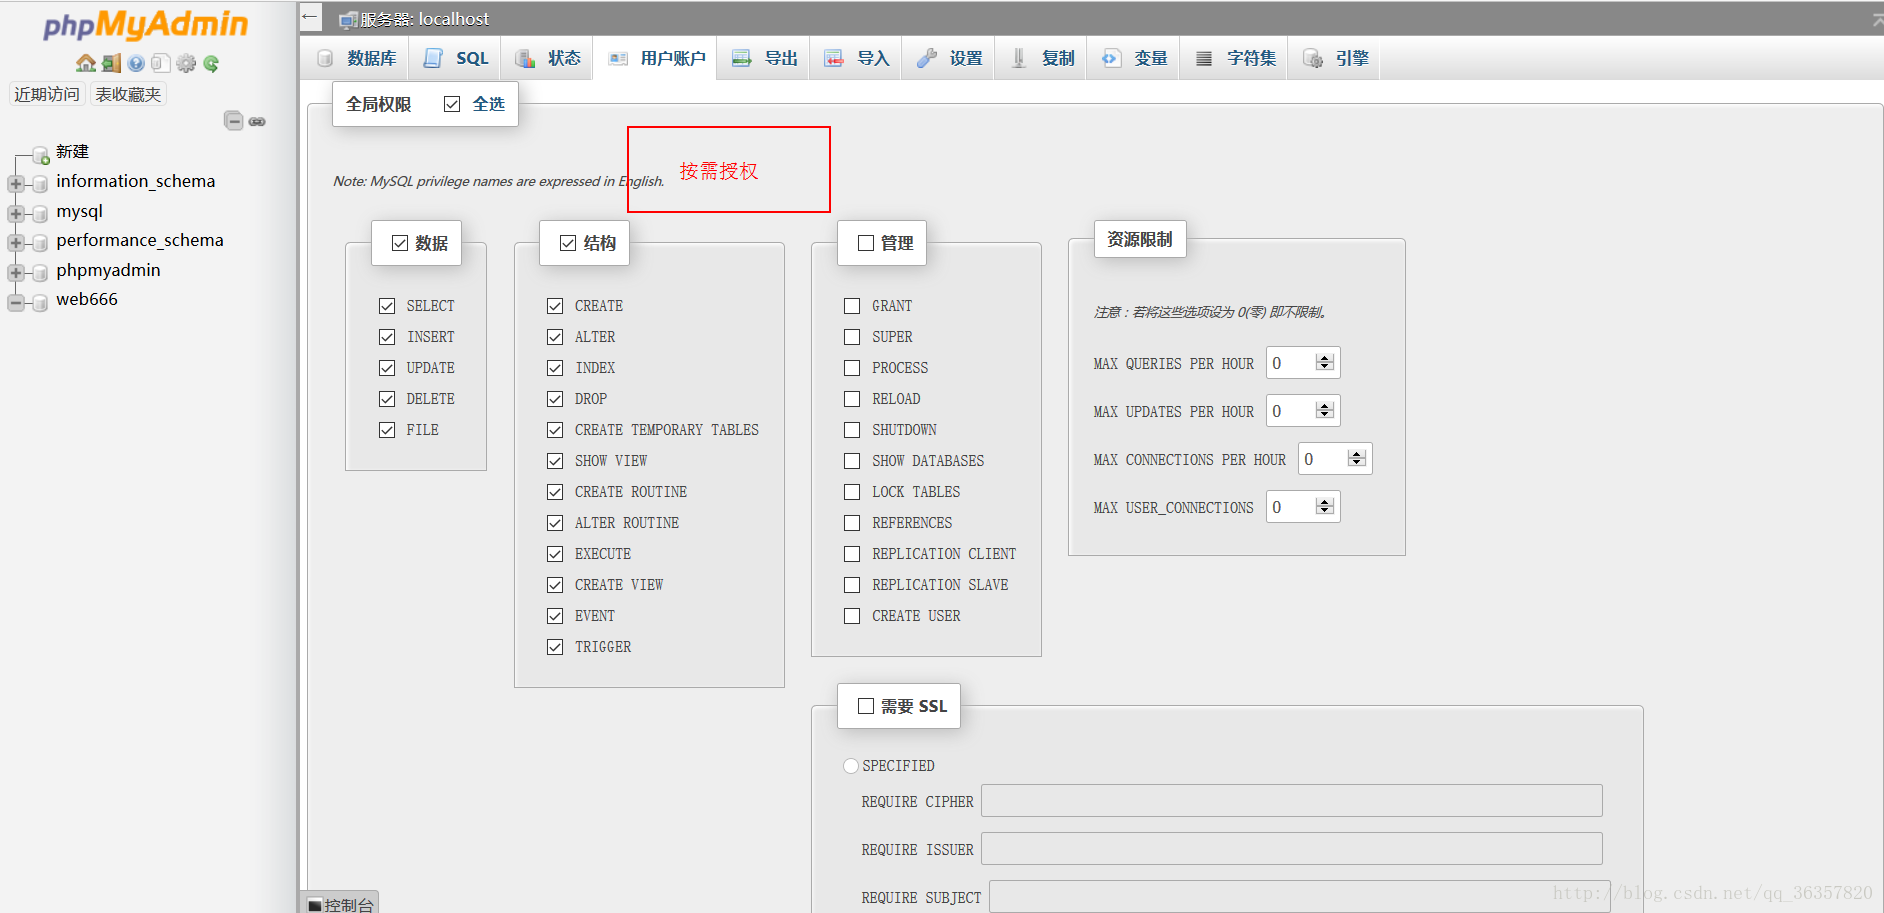1884x913 pixels.
Task: Enable the GRANT privilege
Action: coord(852,306)
